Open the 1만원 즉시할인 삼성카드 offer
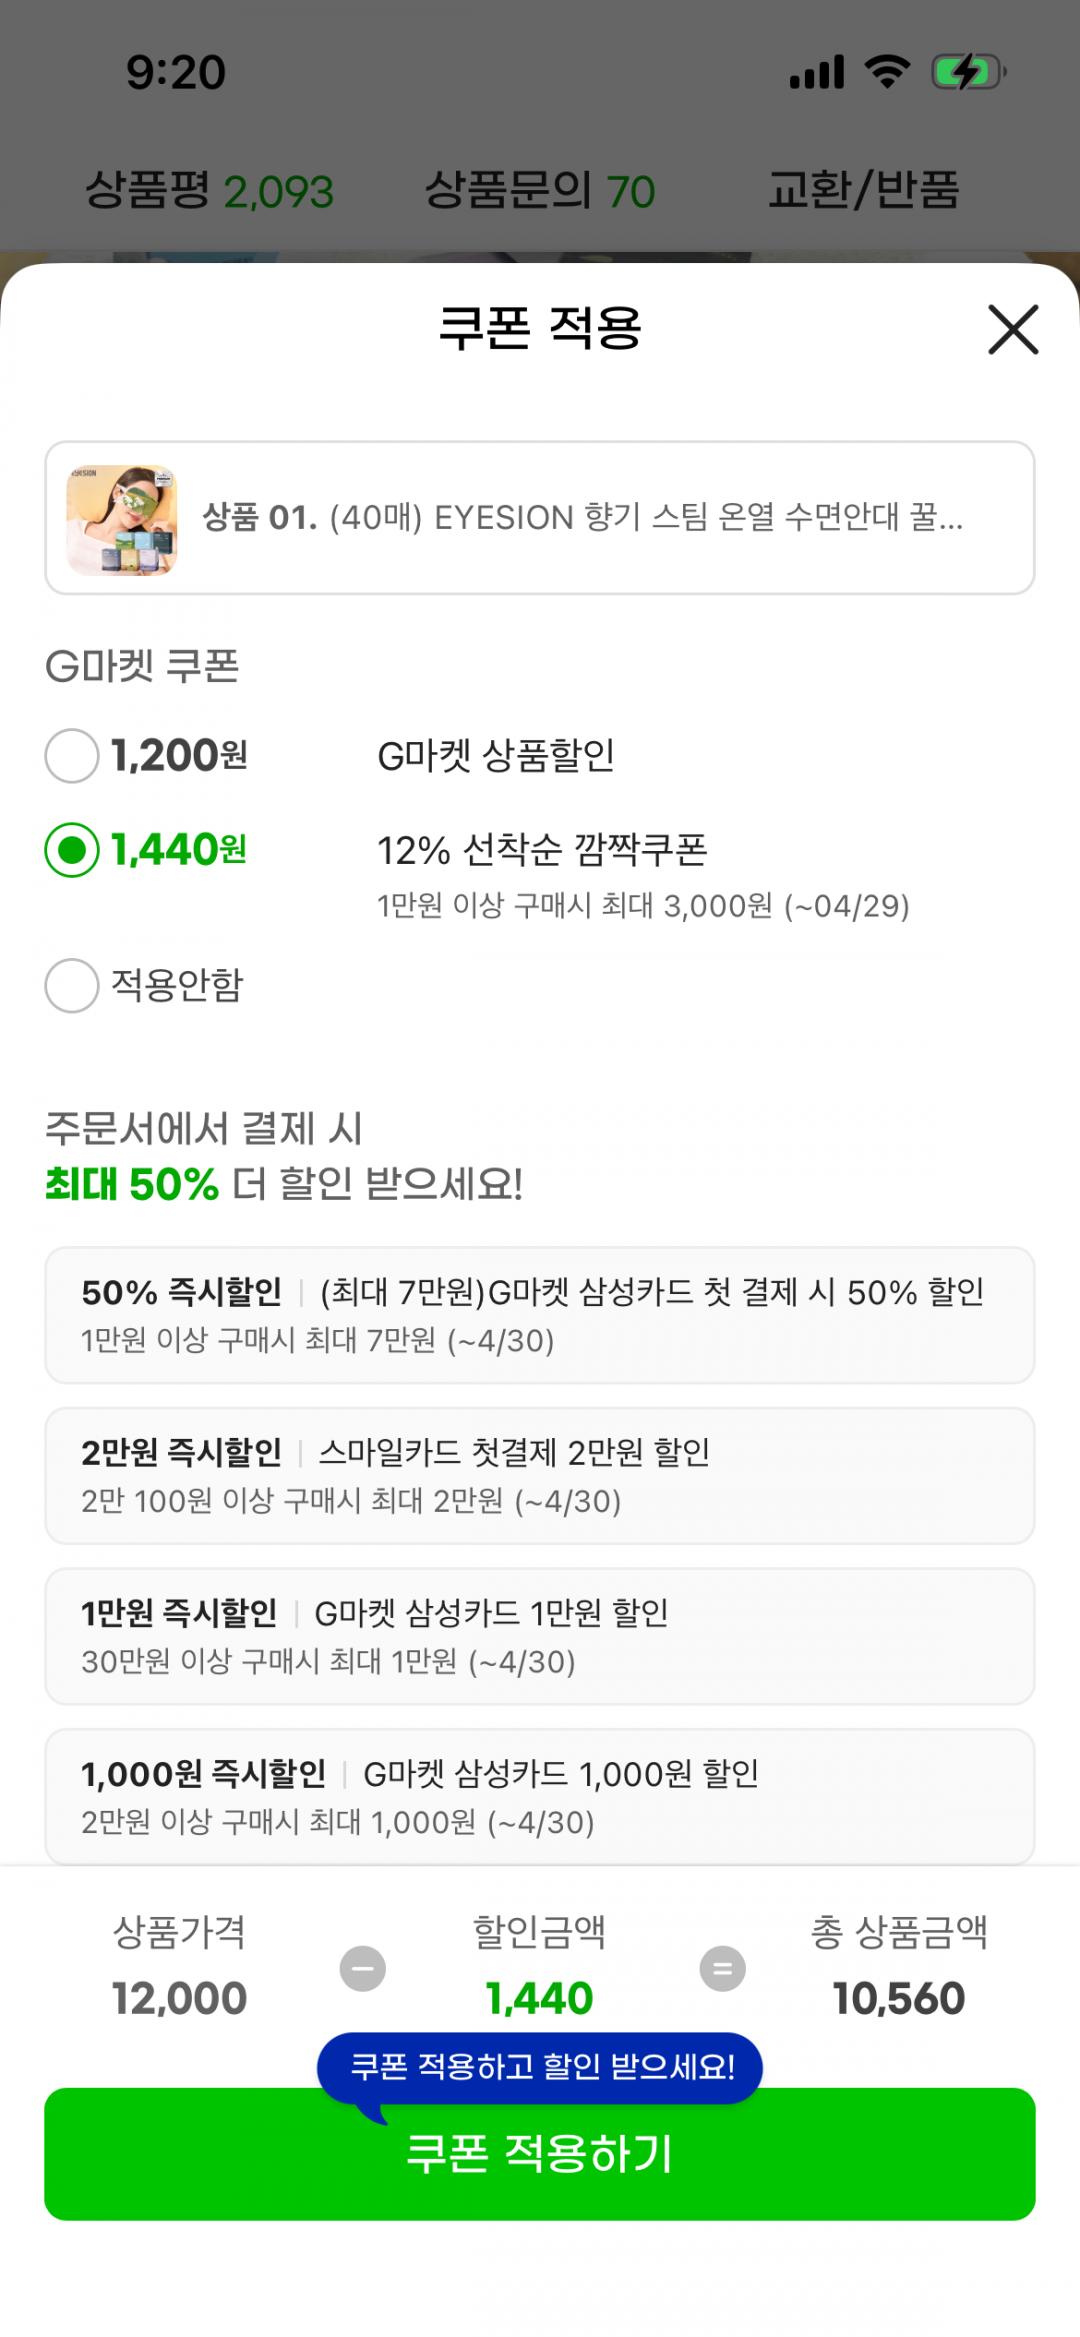1080x2337 pixels. tap(540, 1636)
